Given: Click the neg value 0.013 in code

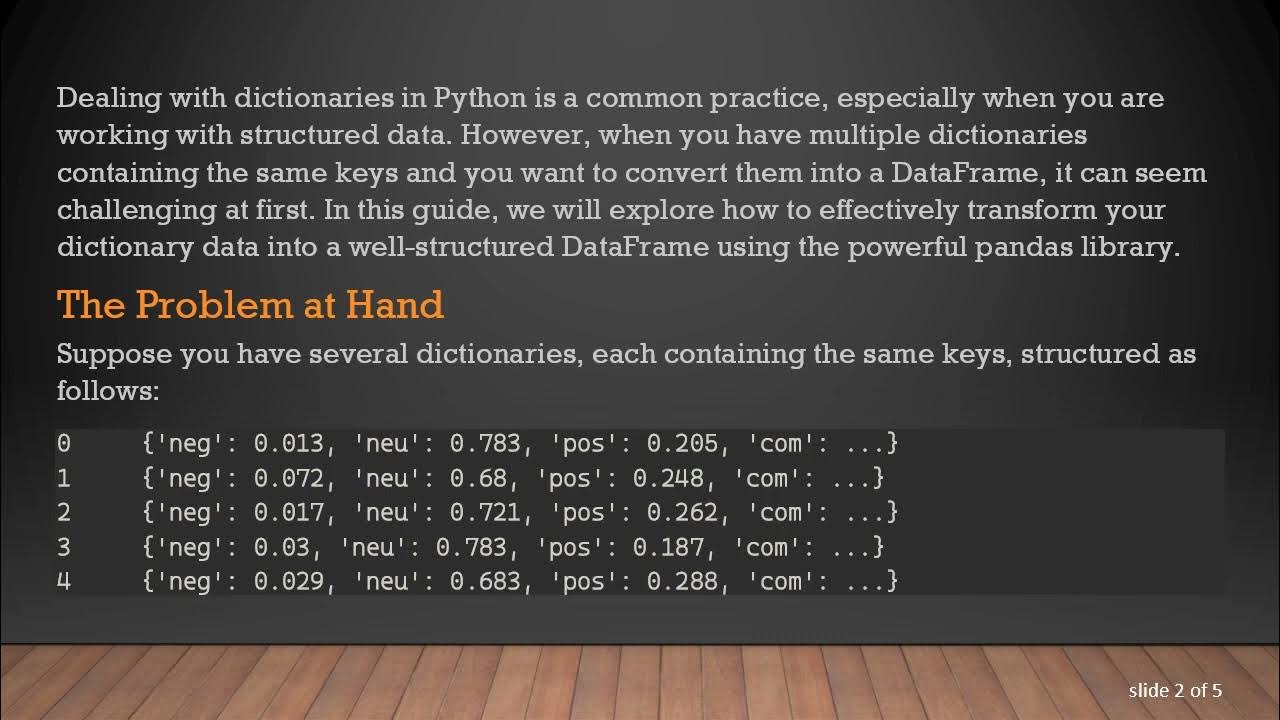Looking at the screenshot, I should pyautogui.click(x=289, y=443).
